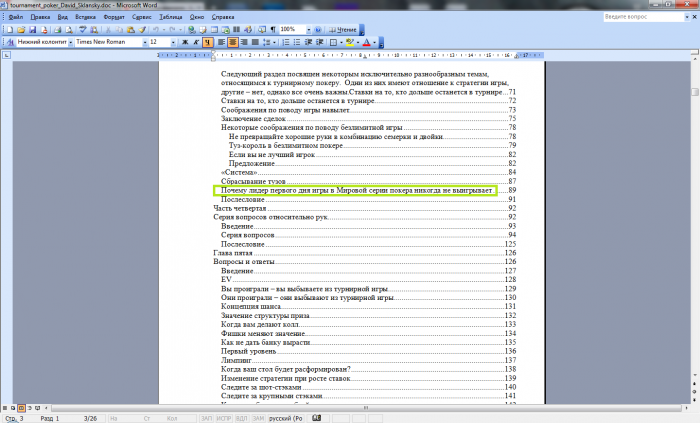Click the Copy icon
700x423 pixels.
tap(119, 30)
